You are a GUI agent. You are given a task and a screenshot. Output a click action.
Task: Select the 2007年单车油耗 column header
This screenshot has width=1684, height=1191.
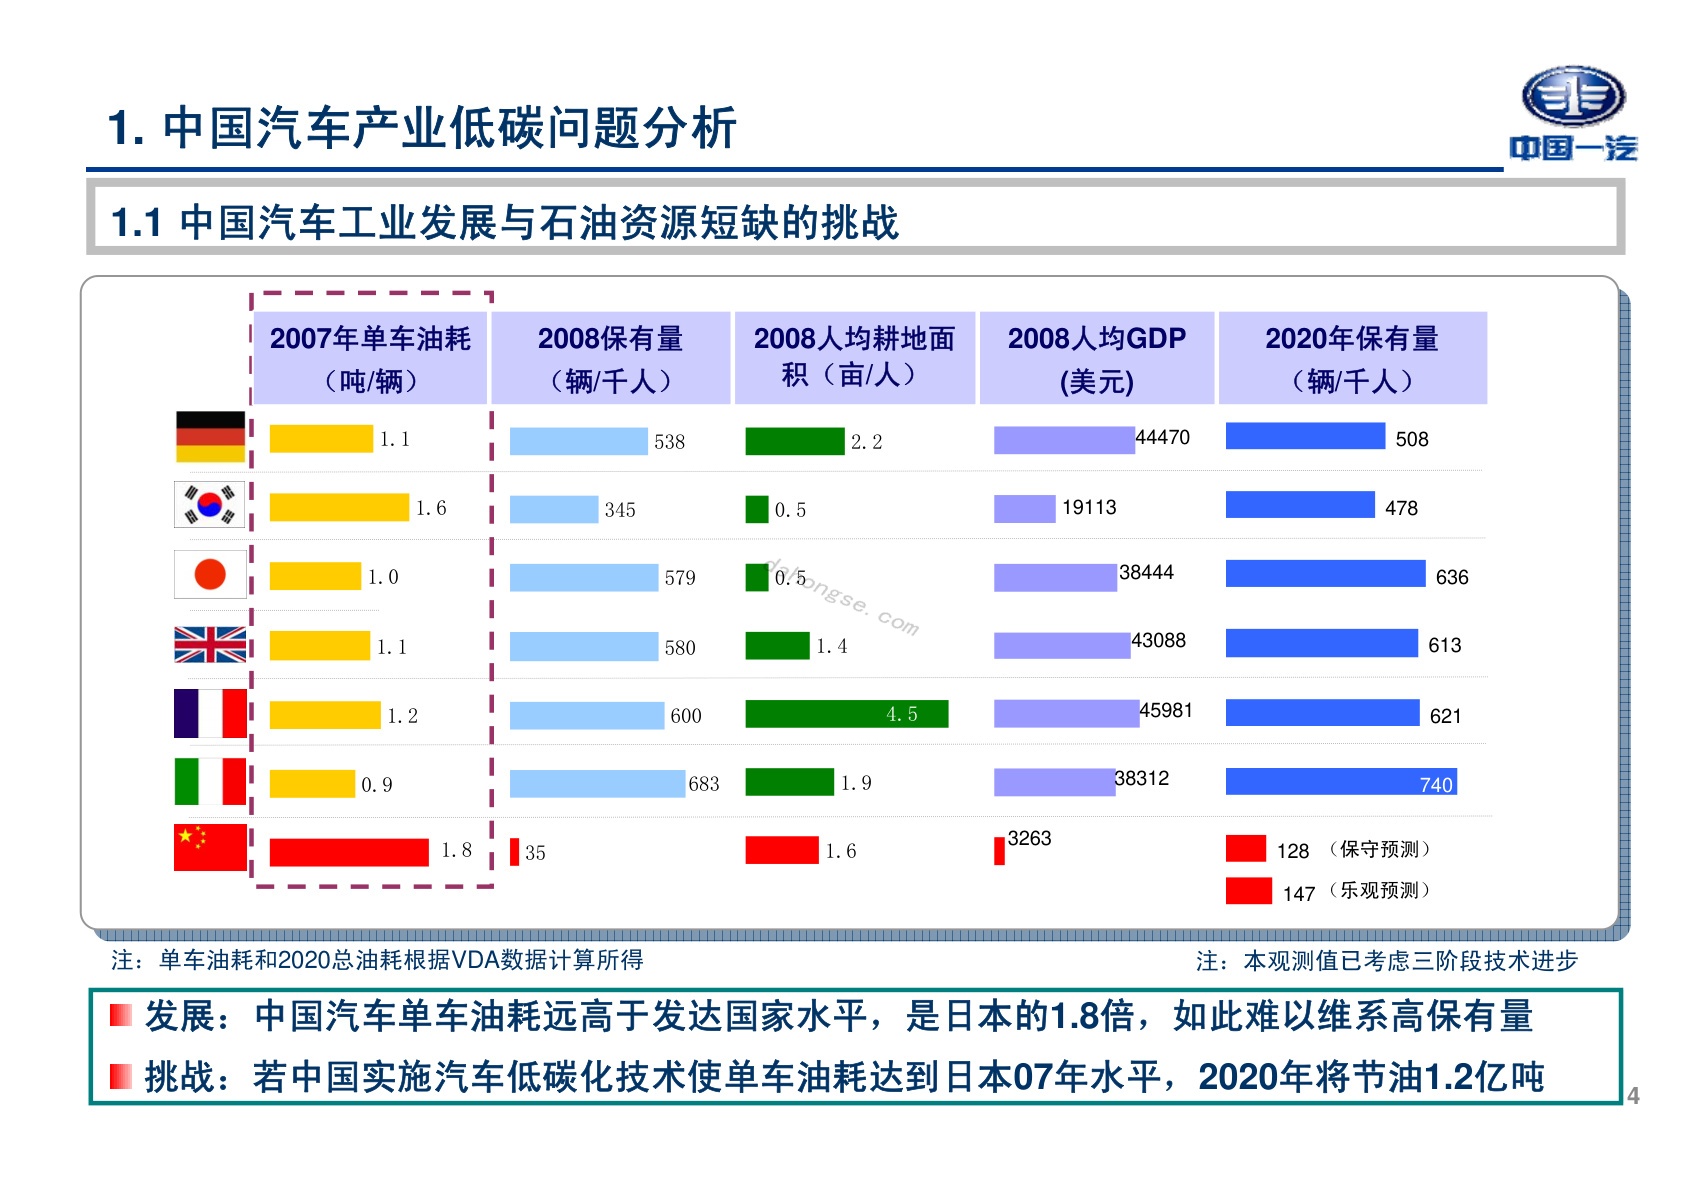pos(370,358)
